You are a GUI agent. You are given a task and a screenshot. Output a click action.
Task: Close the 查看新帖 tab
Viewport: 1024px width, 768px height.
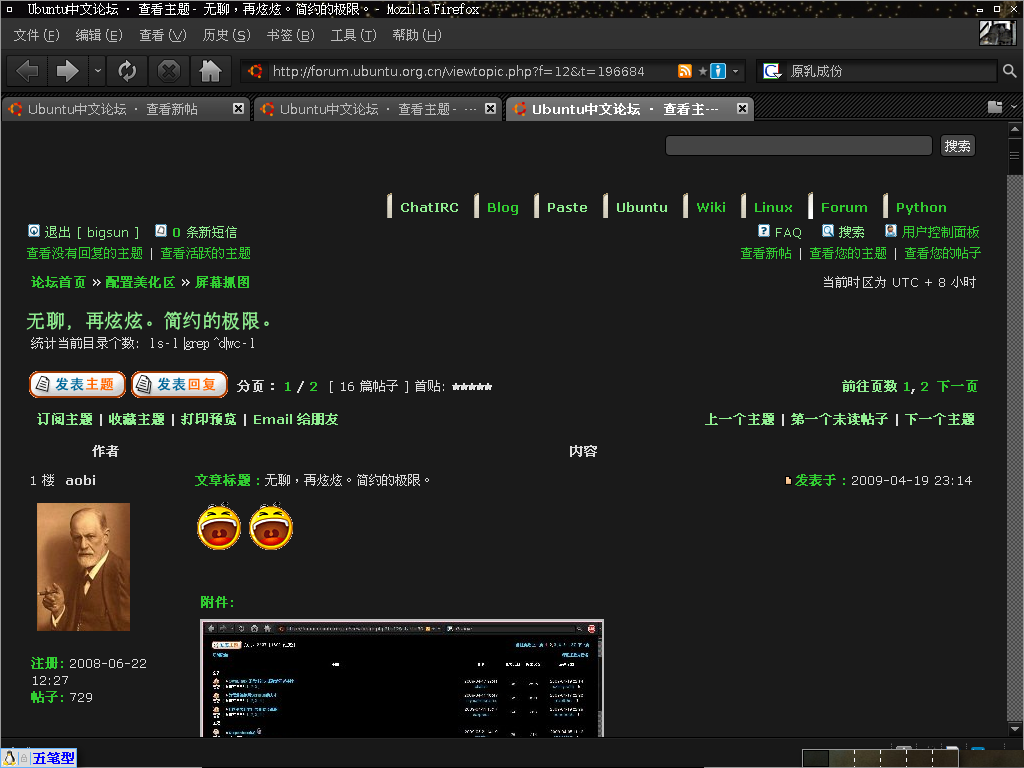(238, 108)
